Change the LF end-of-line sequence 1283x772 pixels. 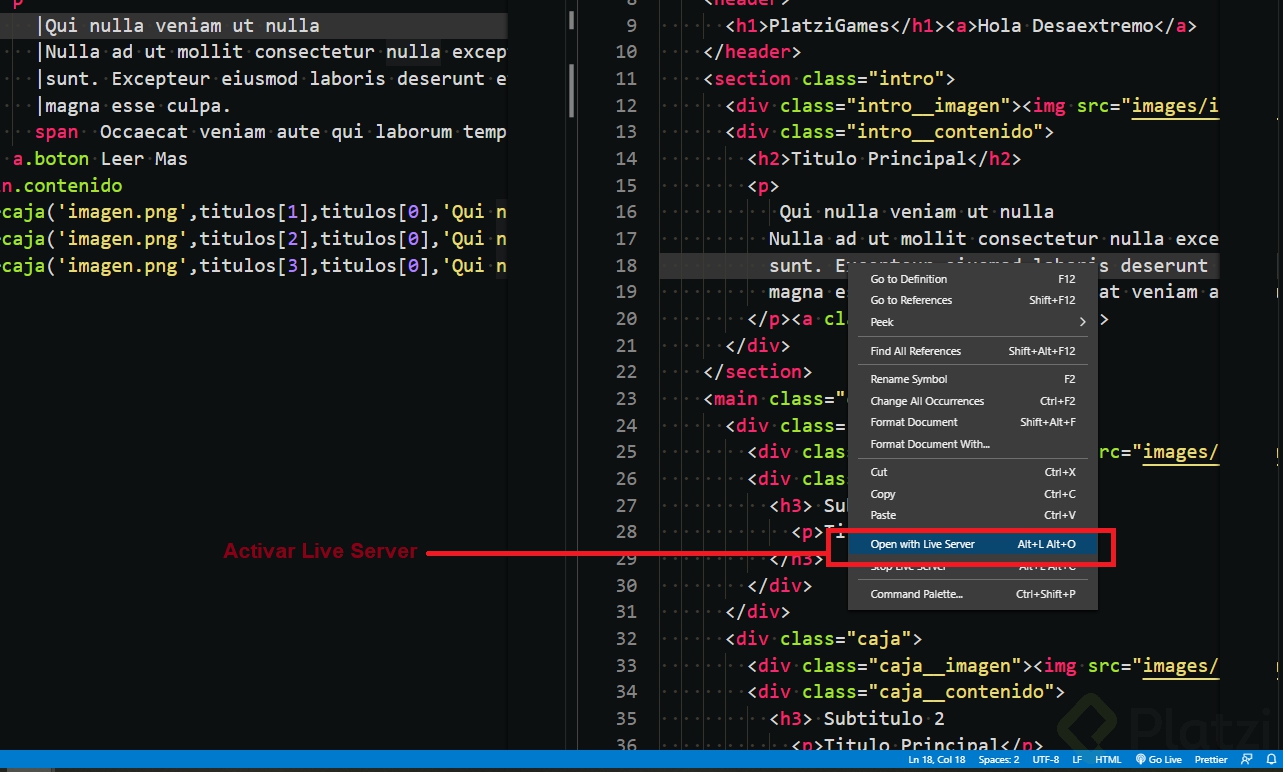point(1077,760)
